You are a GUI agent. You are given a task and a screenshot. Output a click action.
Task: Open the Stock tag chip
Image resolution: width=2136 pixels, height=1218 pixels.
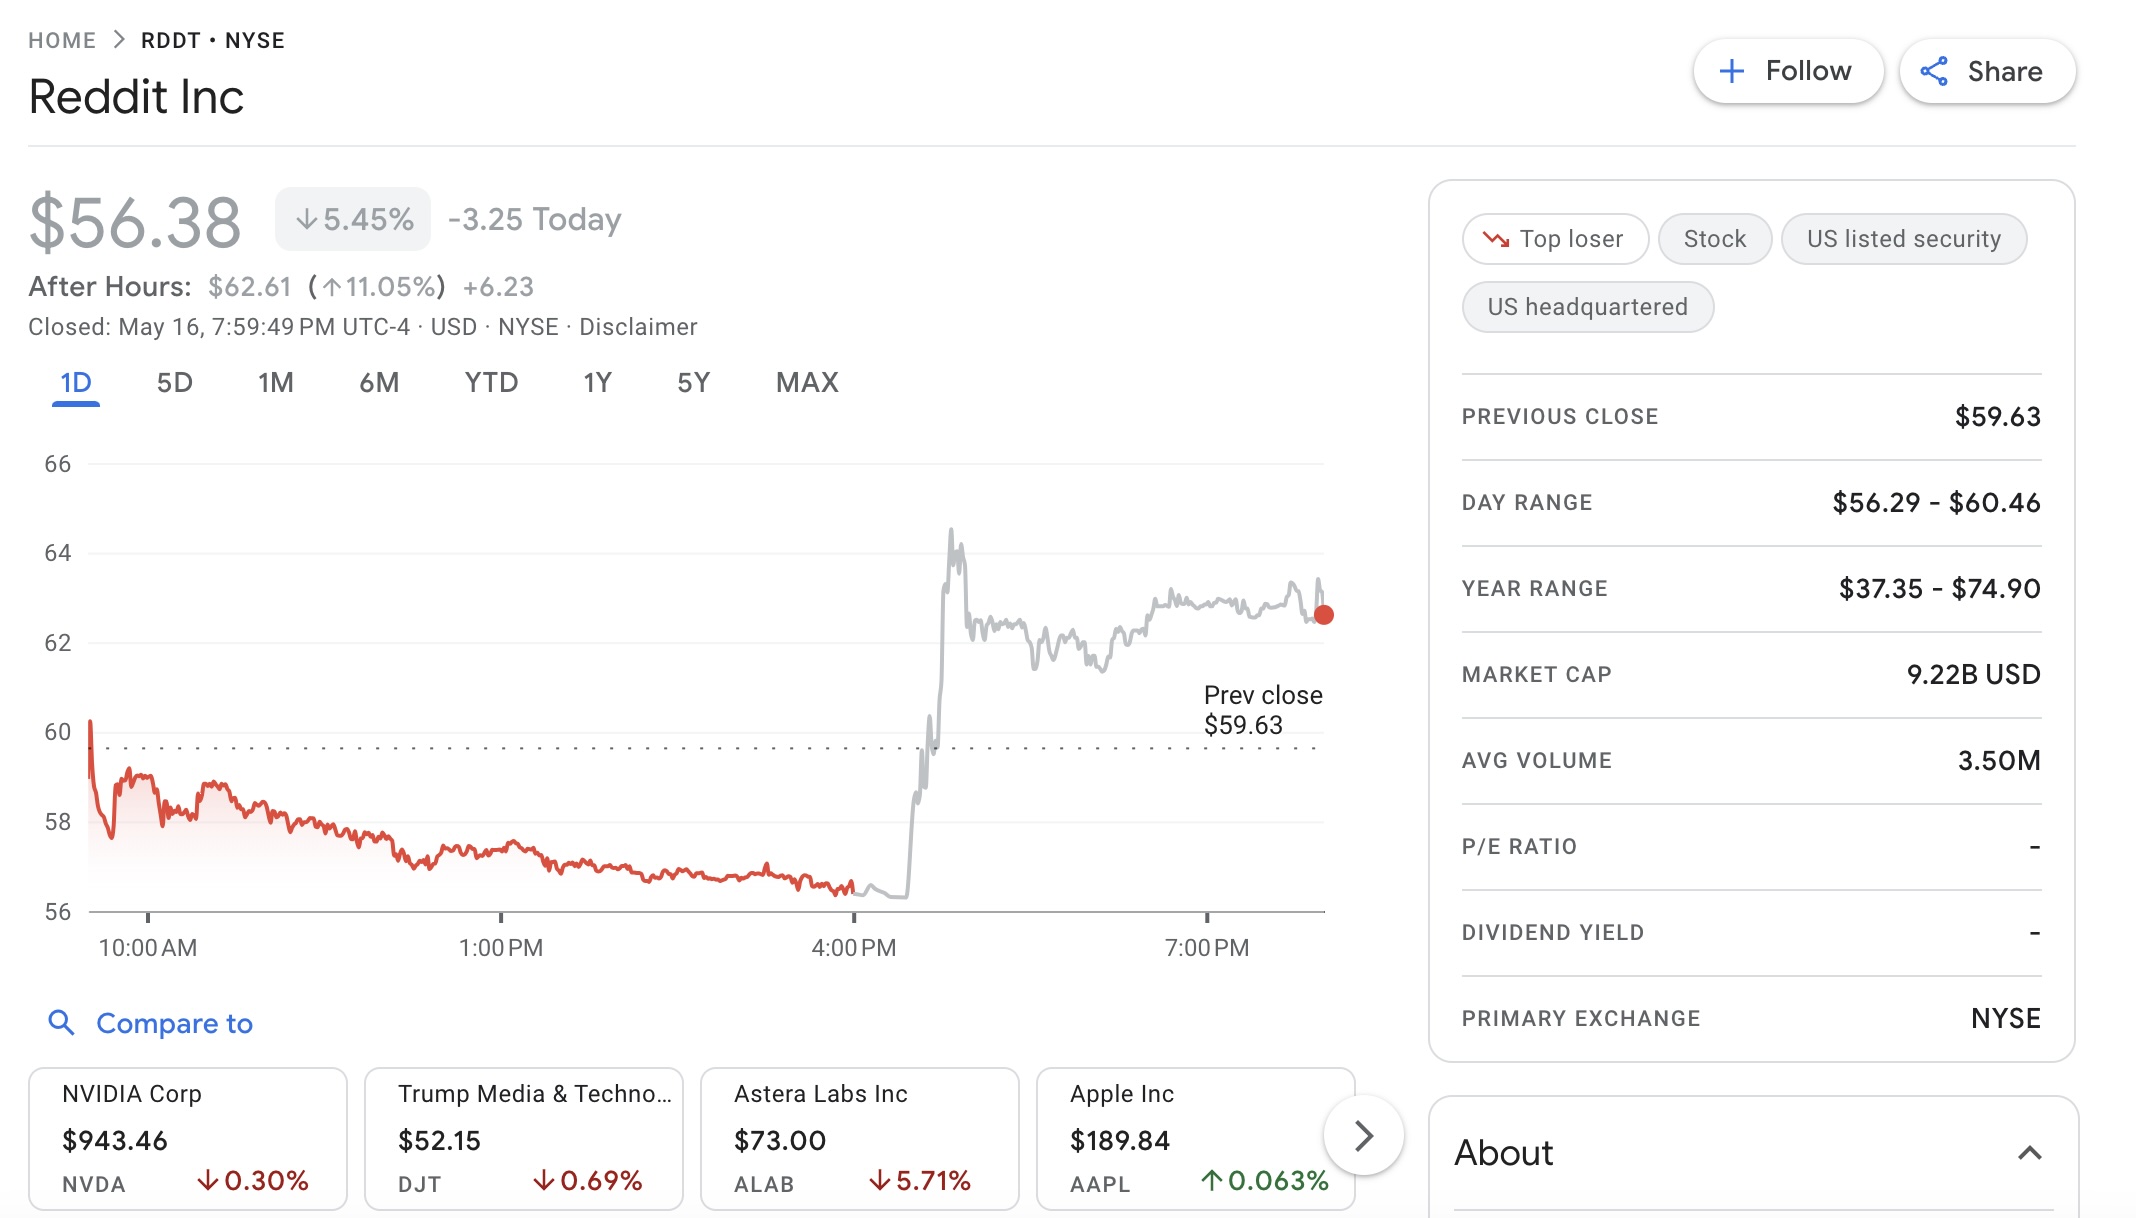(1715, 239)
